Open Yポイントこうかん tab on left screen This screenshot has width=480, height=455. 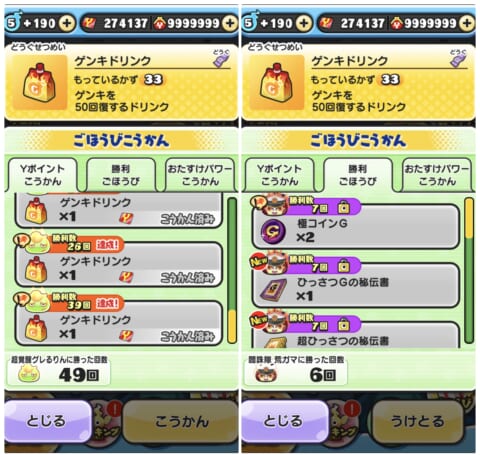point(42,175)
